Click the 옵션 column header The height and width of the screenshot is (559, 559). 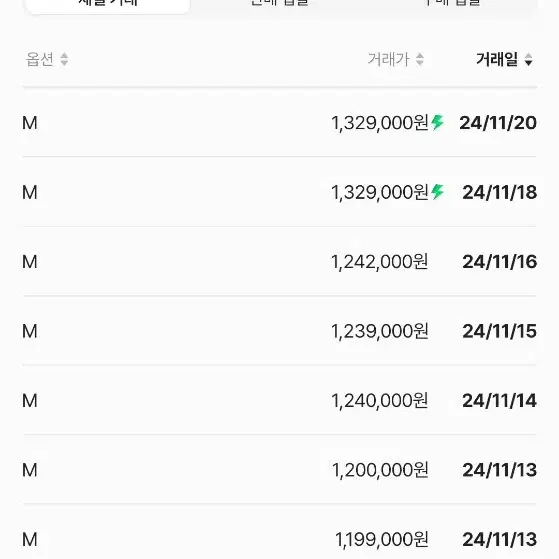click(x=40, y=60)
